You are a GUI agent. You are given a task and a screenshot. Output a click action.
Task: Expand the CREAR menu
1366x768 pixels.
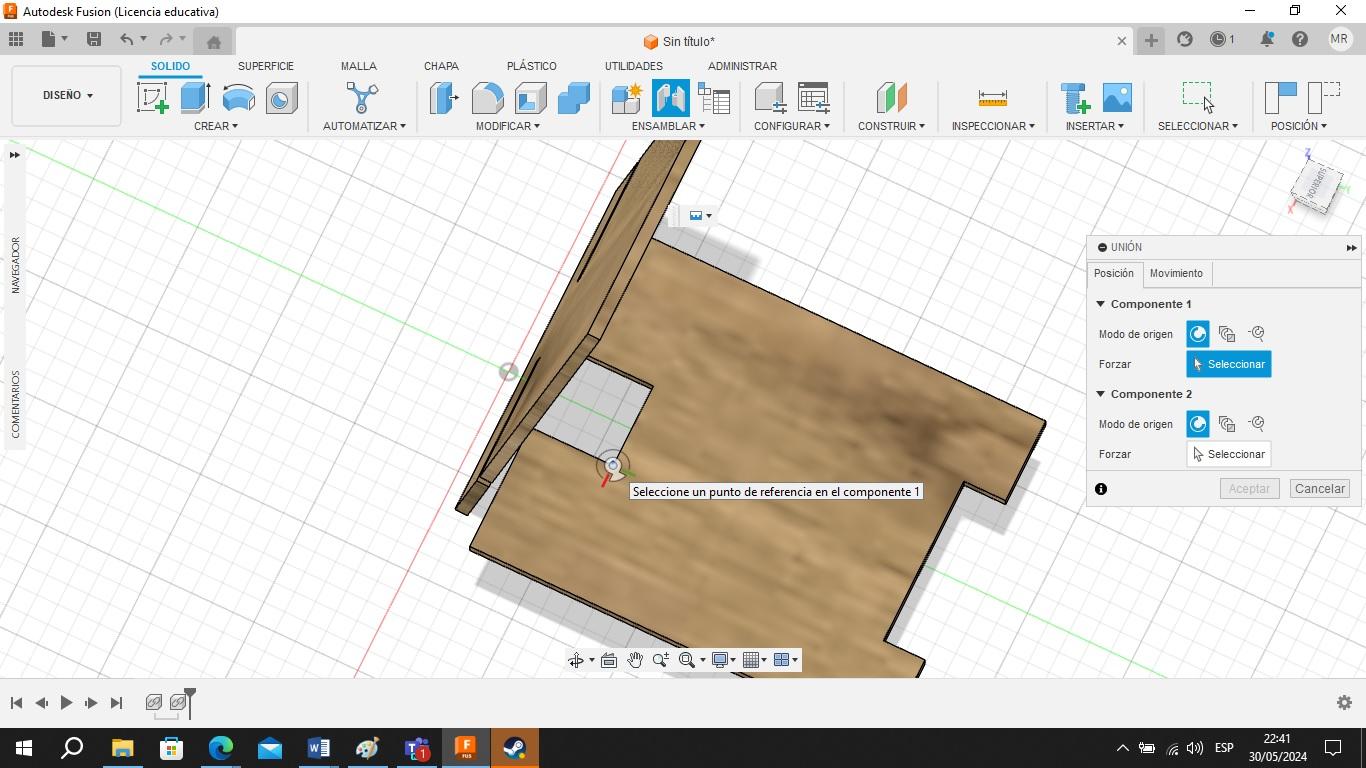[216, 126]
